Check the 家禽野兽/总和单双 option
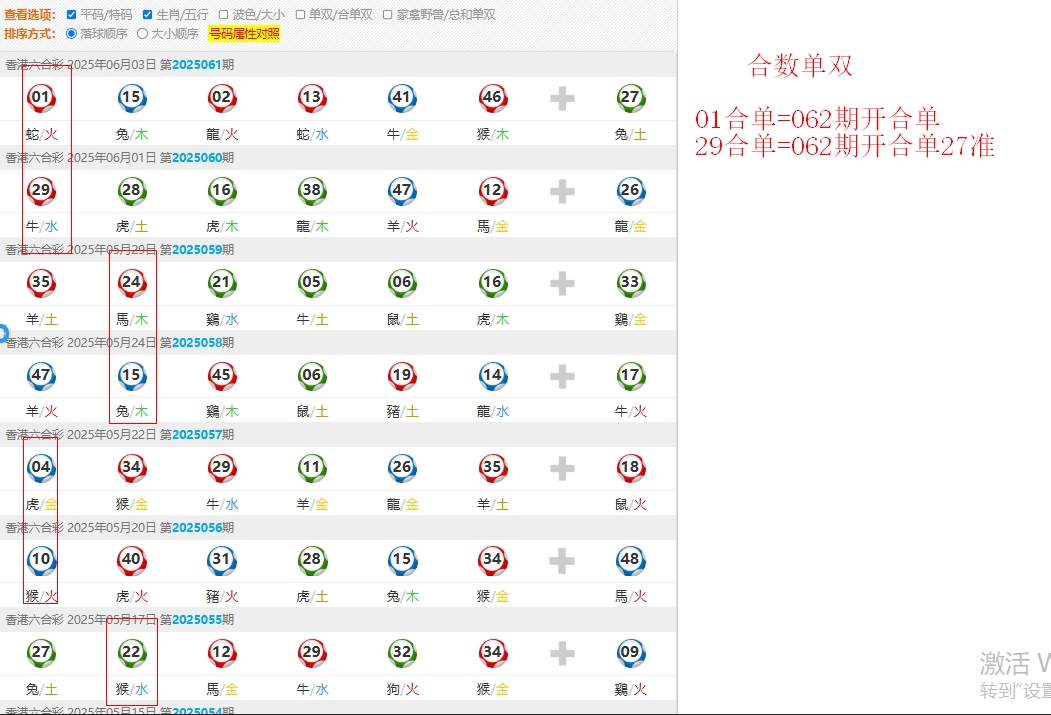The height and width of the screenshot is (715, 1051). (387, 15)
